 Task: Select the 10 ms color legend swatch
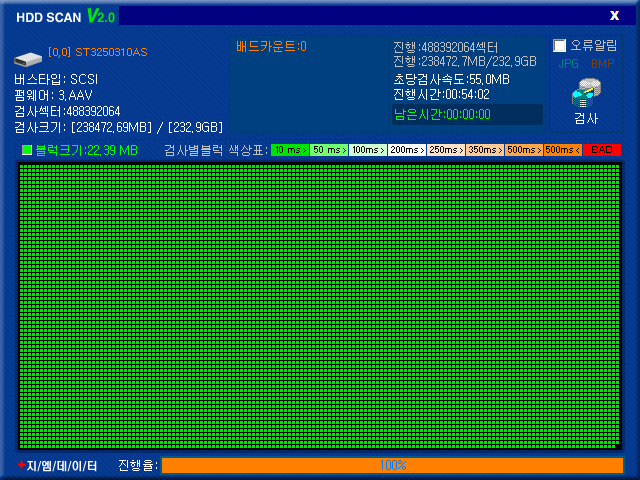click(x=290, y=150)
